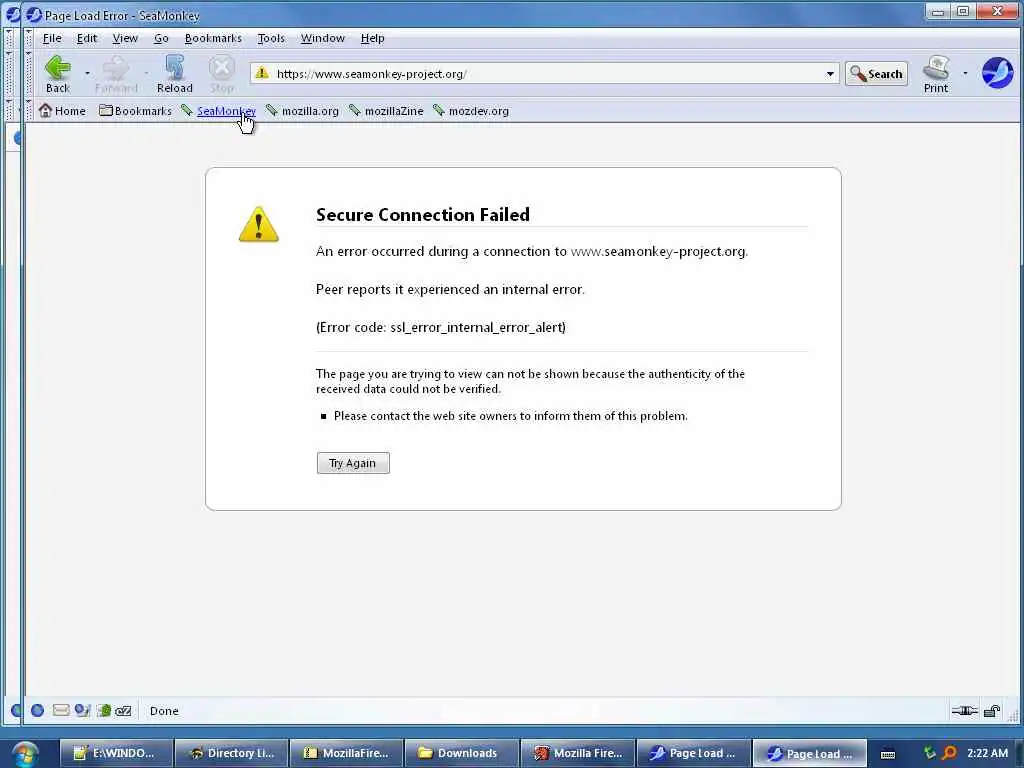The image size is (1024, 768).
Task: Collapse the navigation toolbar grippy handle
Action: 29,73
